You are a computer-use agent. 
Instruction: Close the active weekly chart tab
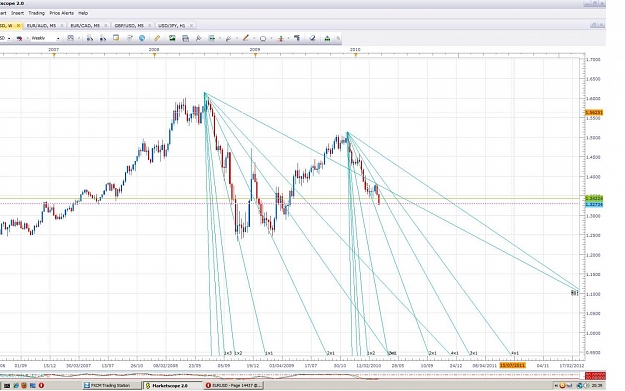(x=18, y=26)
